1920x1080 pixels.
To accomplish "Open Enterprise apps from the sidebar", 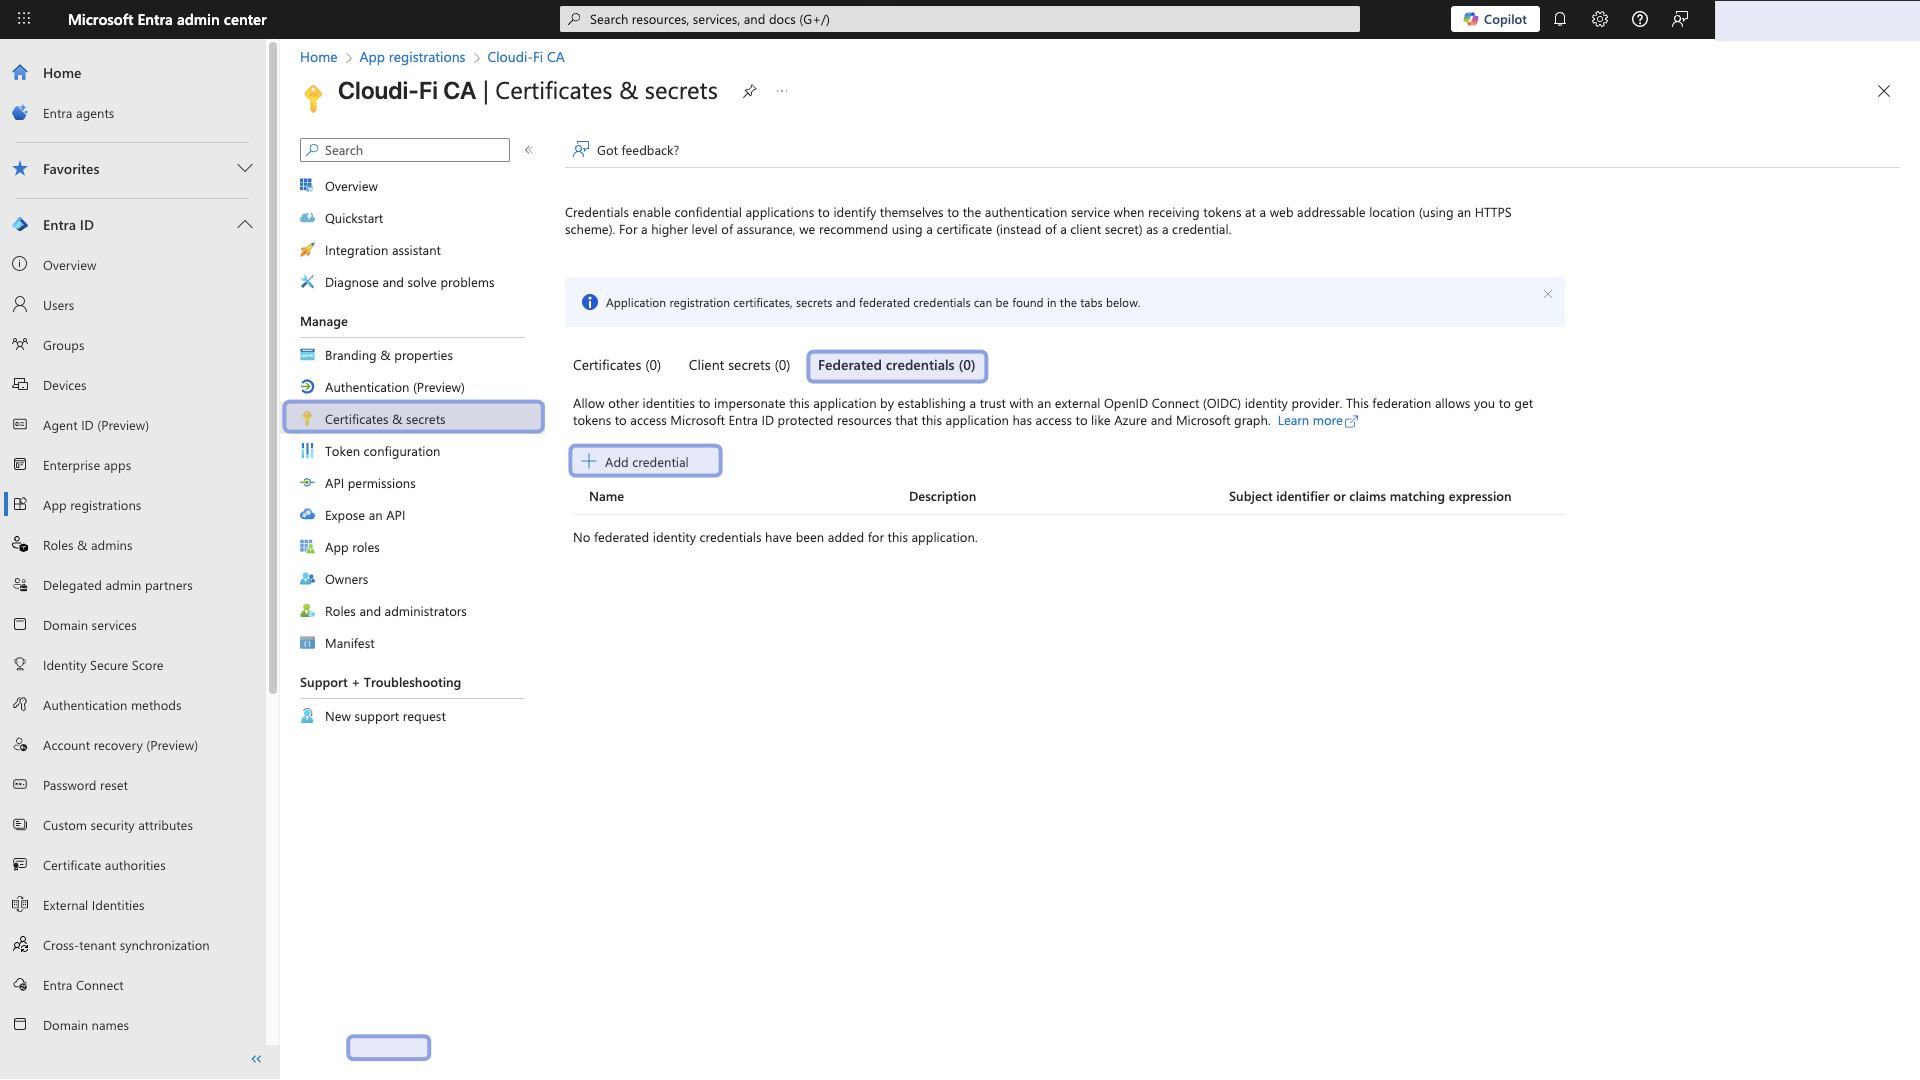I will 87,465.
